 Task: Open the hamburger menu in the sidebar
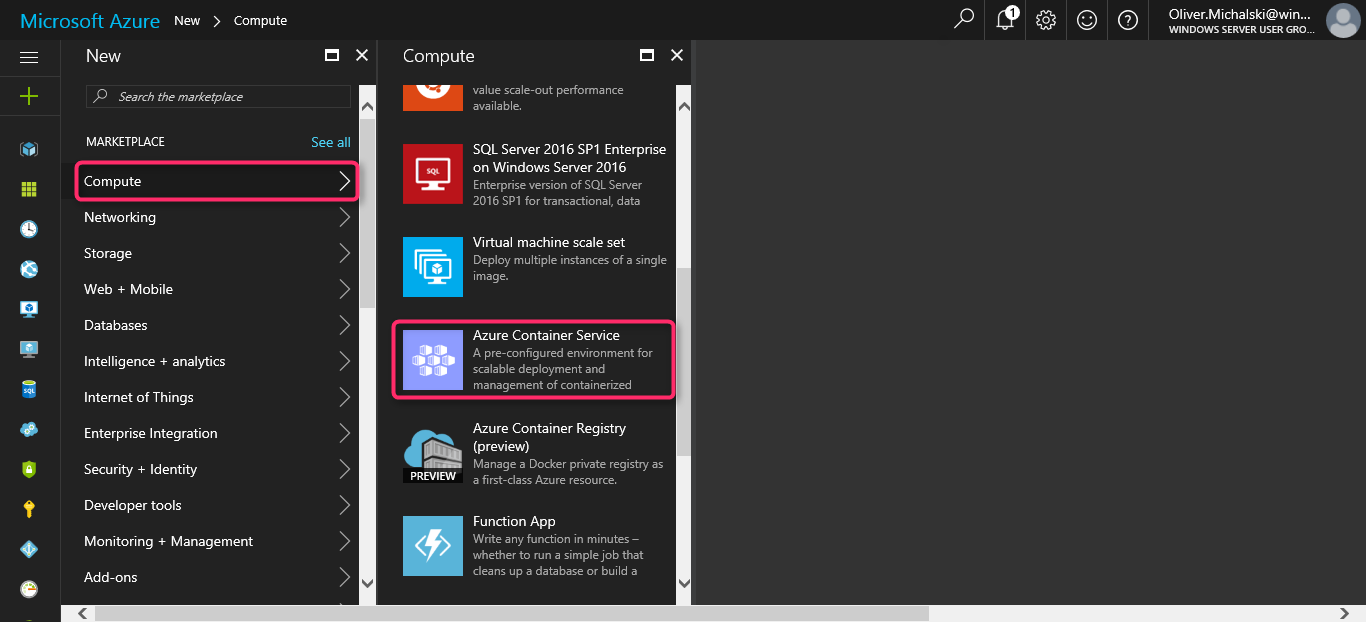coord(29,58)
